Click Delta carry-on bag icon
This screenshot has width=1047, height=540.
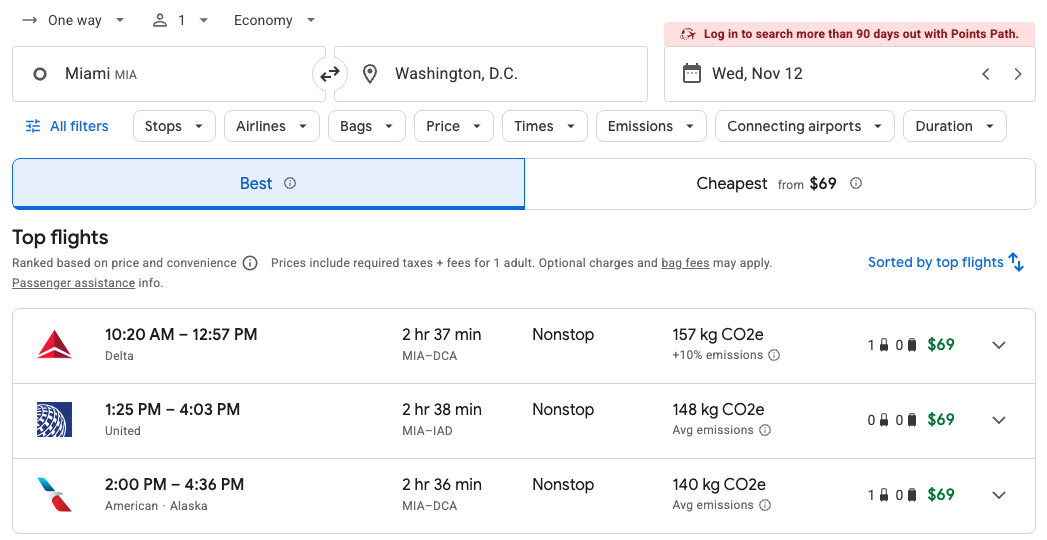click(883, 345)
